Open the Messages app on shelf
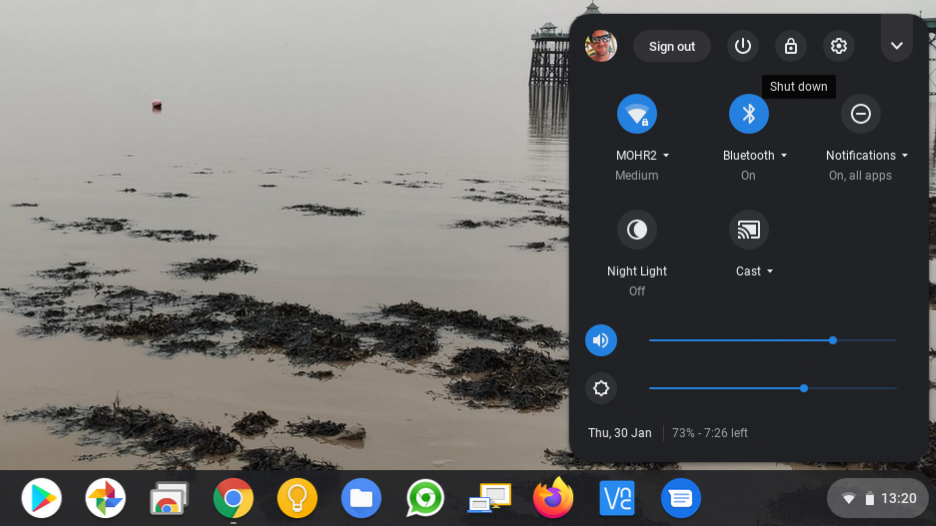936x526 pixels. point(681,498)
